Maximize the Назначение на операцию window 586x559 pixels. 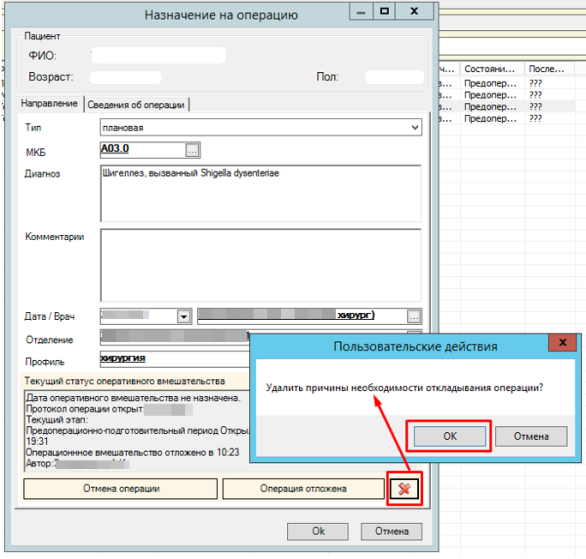coord(384,11)
